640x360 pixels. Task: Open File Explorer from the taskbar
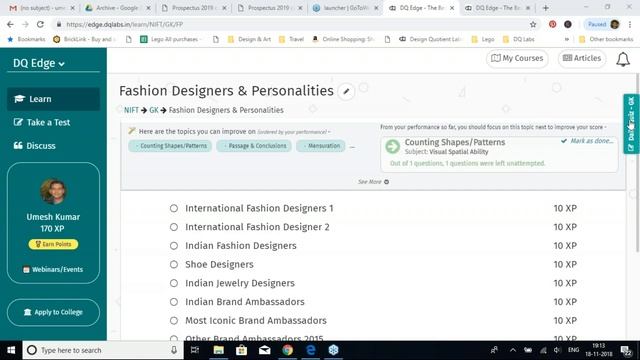pyautogui.click(x=218, y=350)
